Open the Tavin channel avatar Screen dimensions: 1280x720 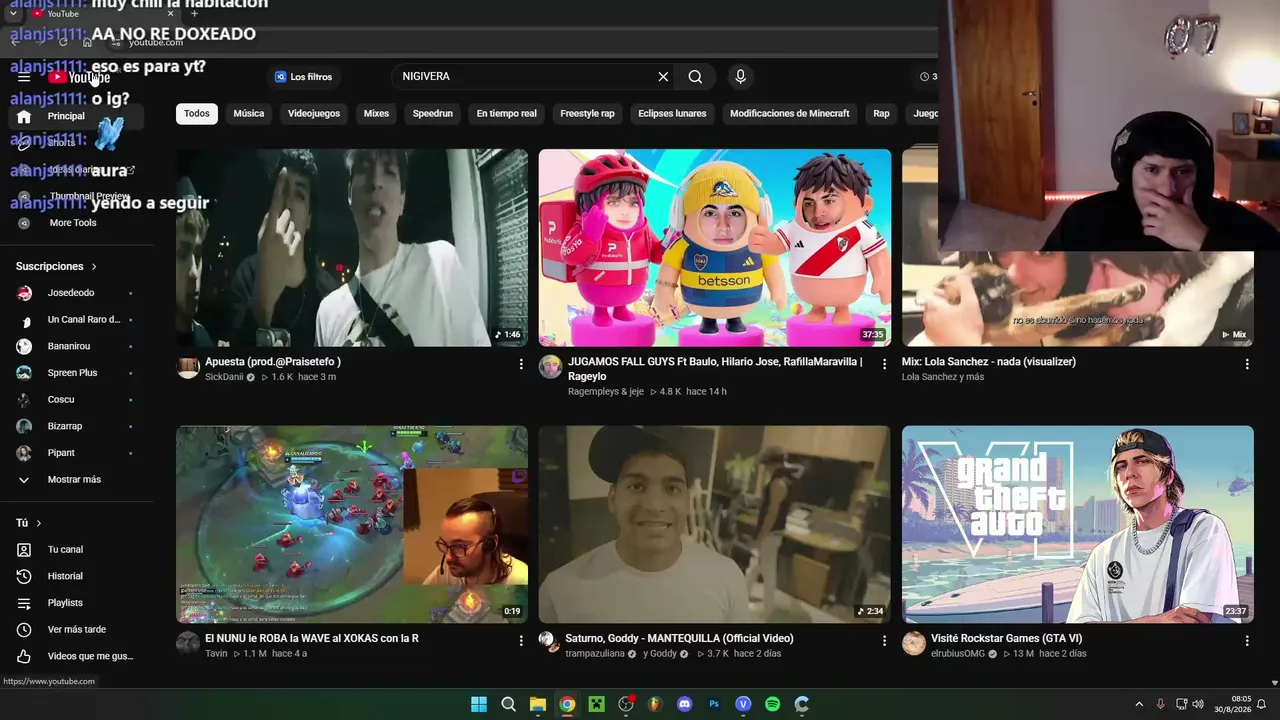click(x=188, y=643)
